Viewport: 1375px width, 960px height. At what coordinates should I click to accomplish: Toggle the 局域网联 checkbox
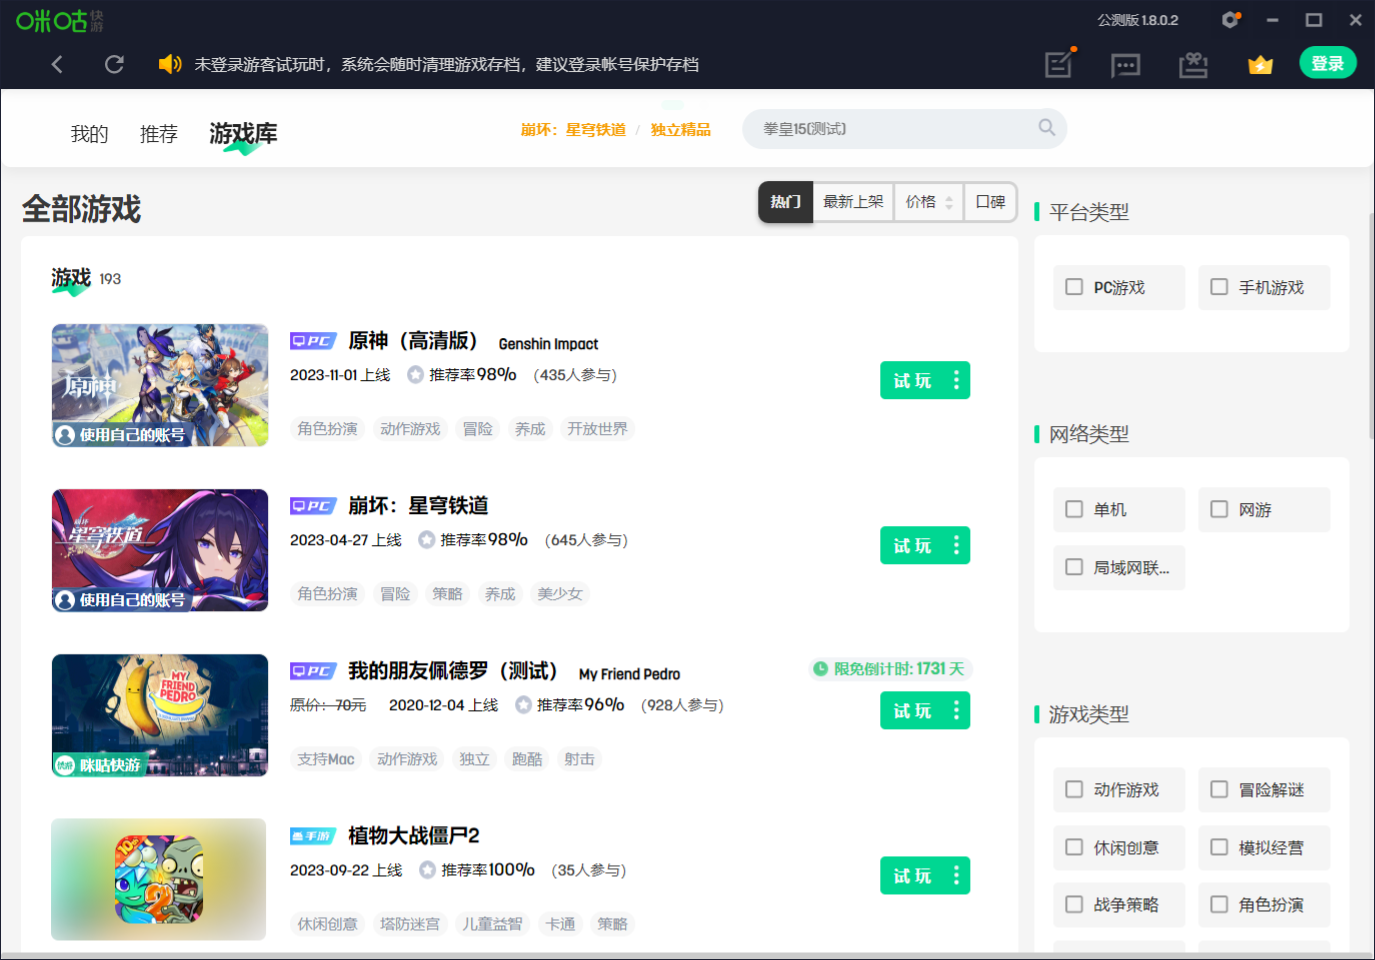[x=1074, y=567]
